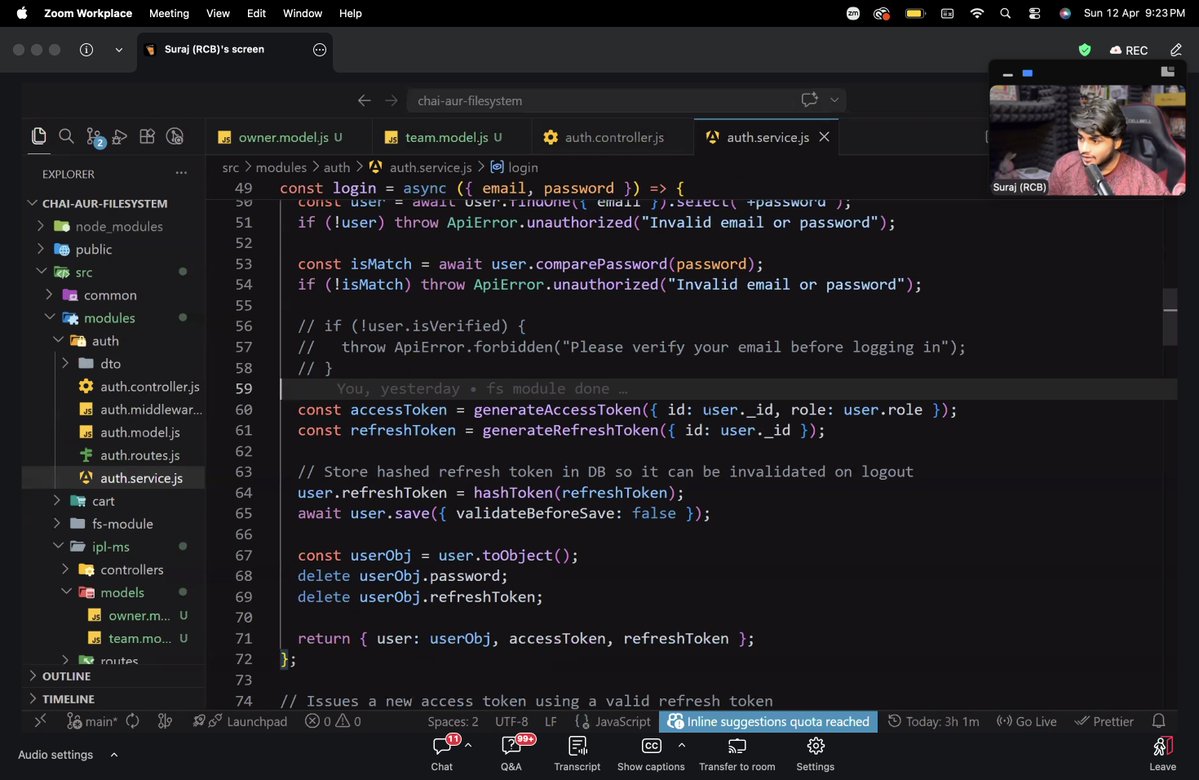The image size is (1199, 780).
Task: Open the View menu
Action: pyautogui.click(x=217, y=13)
